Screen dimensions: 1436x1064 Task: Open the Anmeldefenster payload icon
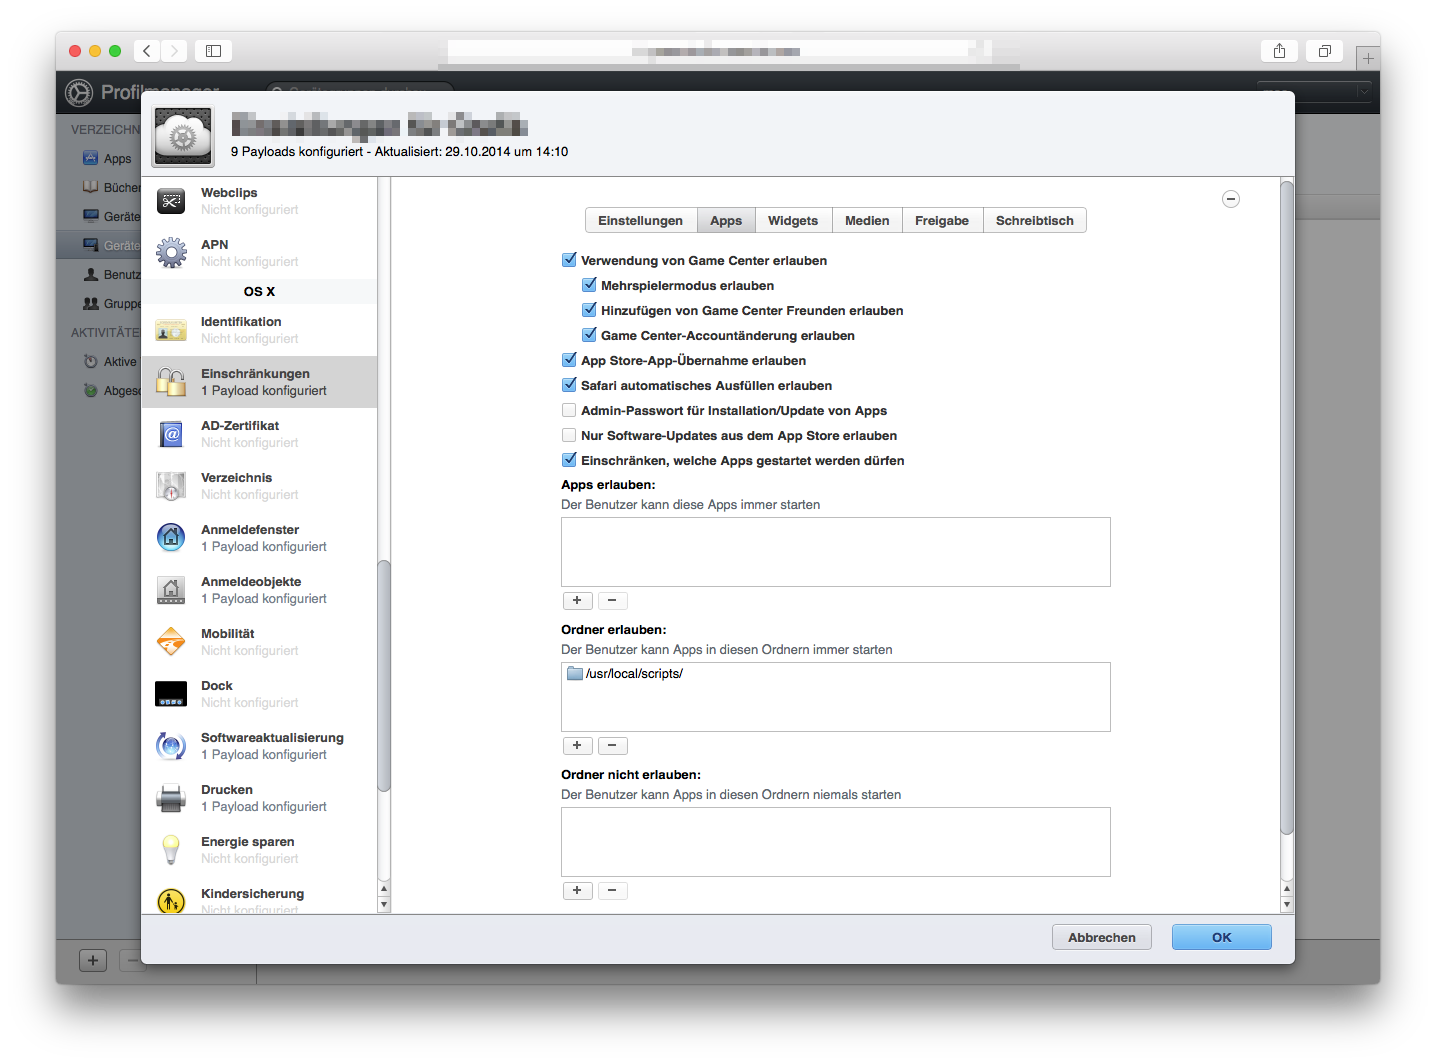click(171, 538)
